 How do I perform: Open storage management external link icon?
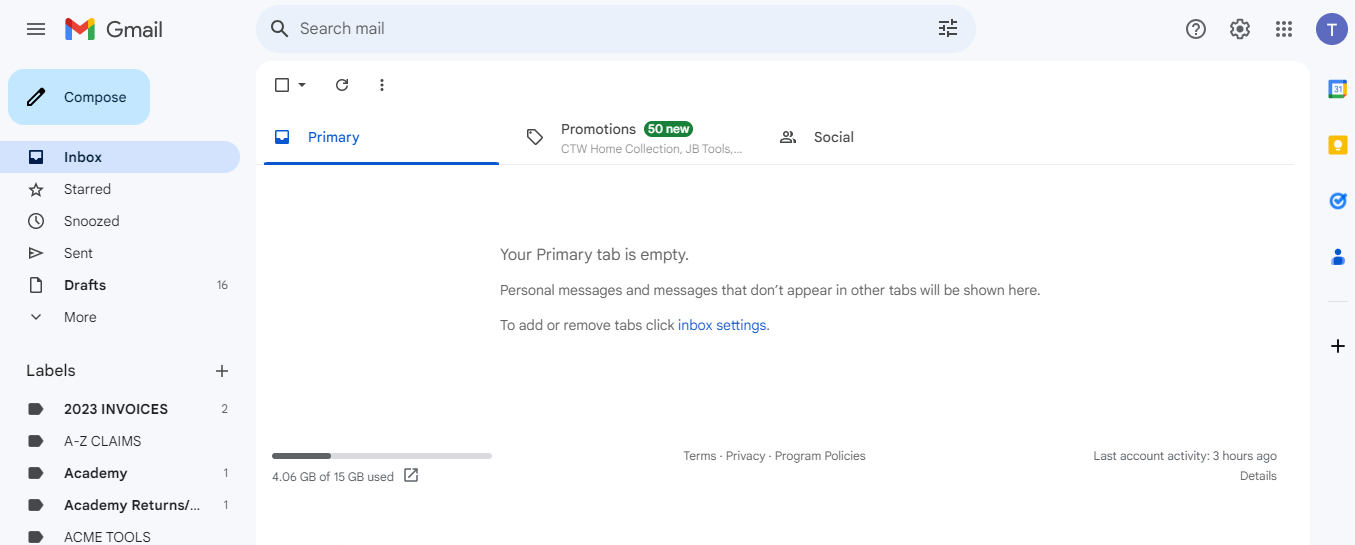coord(411,476)
